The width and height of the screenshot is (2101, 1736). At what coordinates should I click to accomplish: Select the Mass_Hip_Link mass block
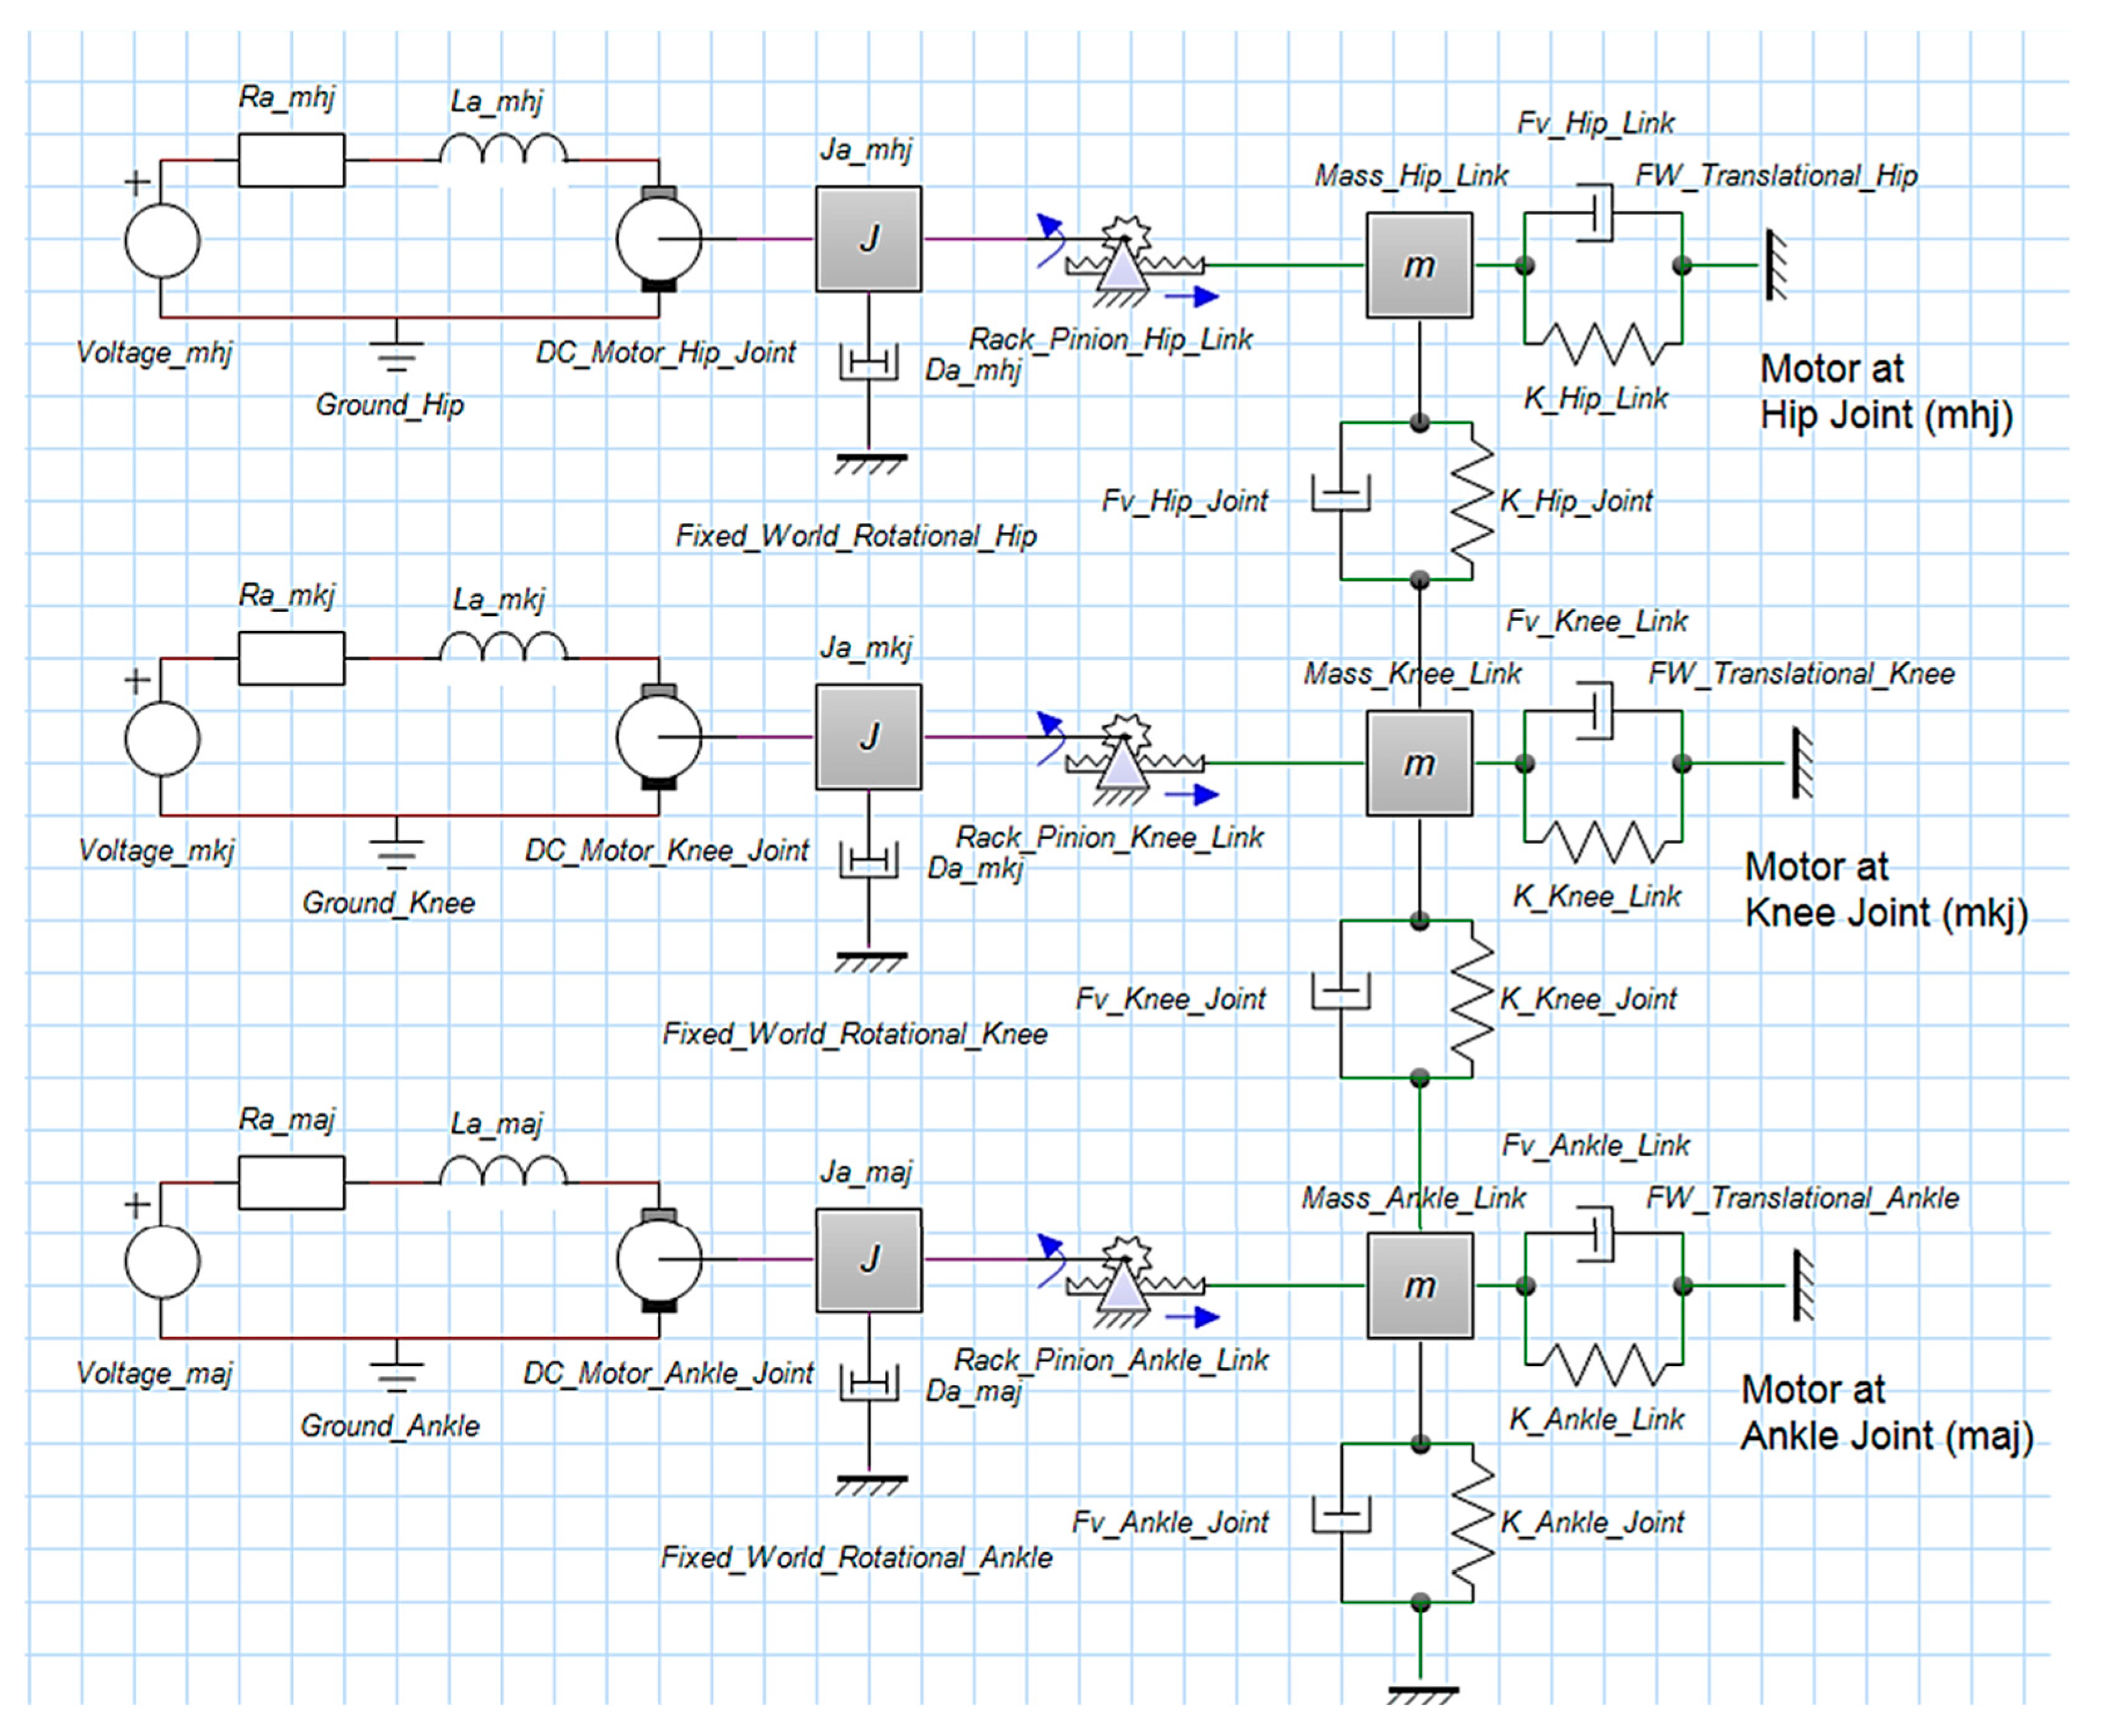[x=1418, y=265]
